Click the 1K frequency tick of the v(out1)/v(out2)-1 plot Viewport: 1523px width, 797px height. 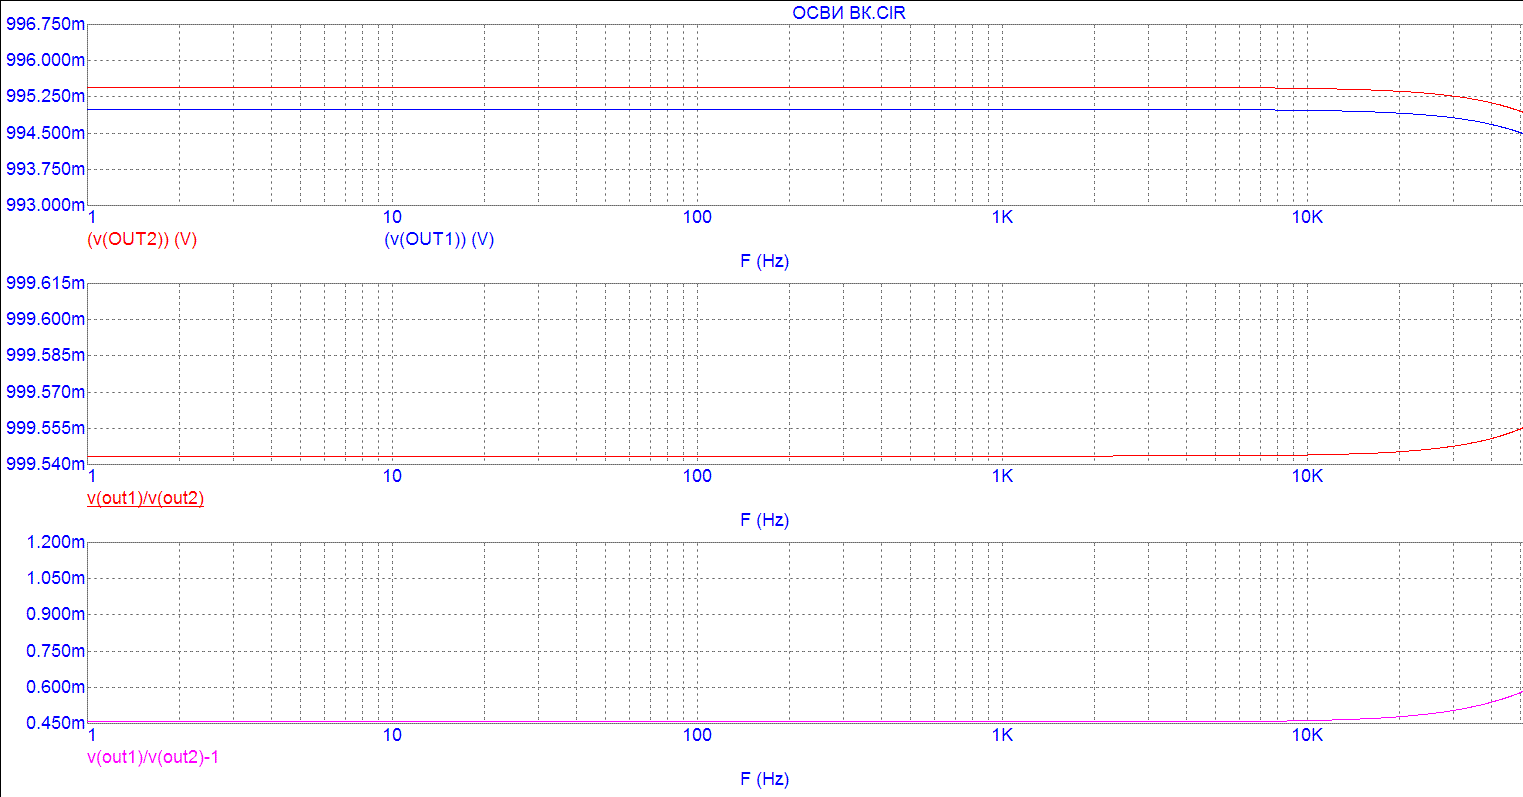coord(1002,736)
